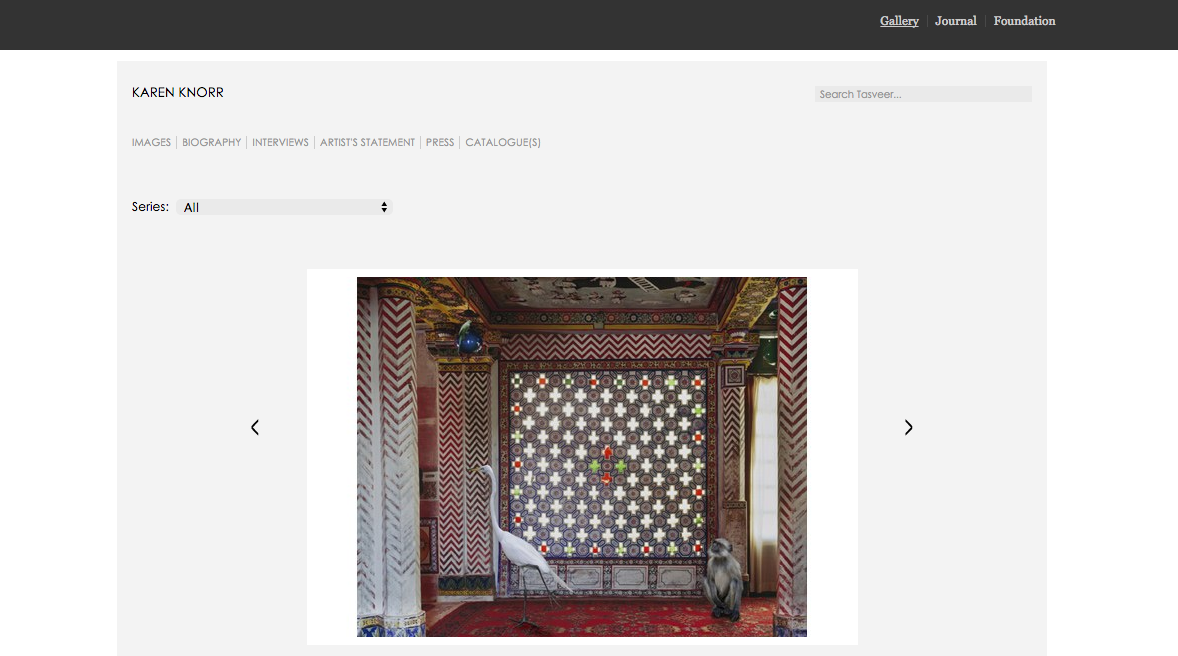Open the Gallery link in top bar

(x=899, y=21)
